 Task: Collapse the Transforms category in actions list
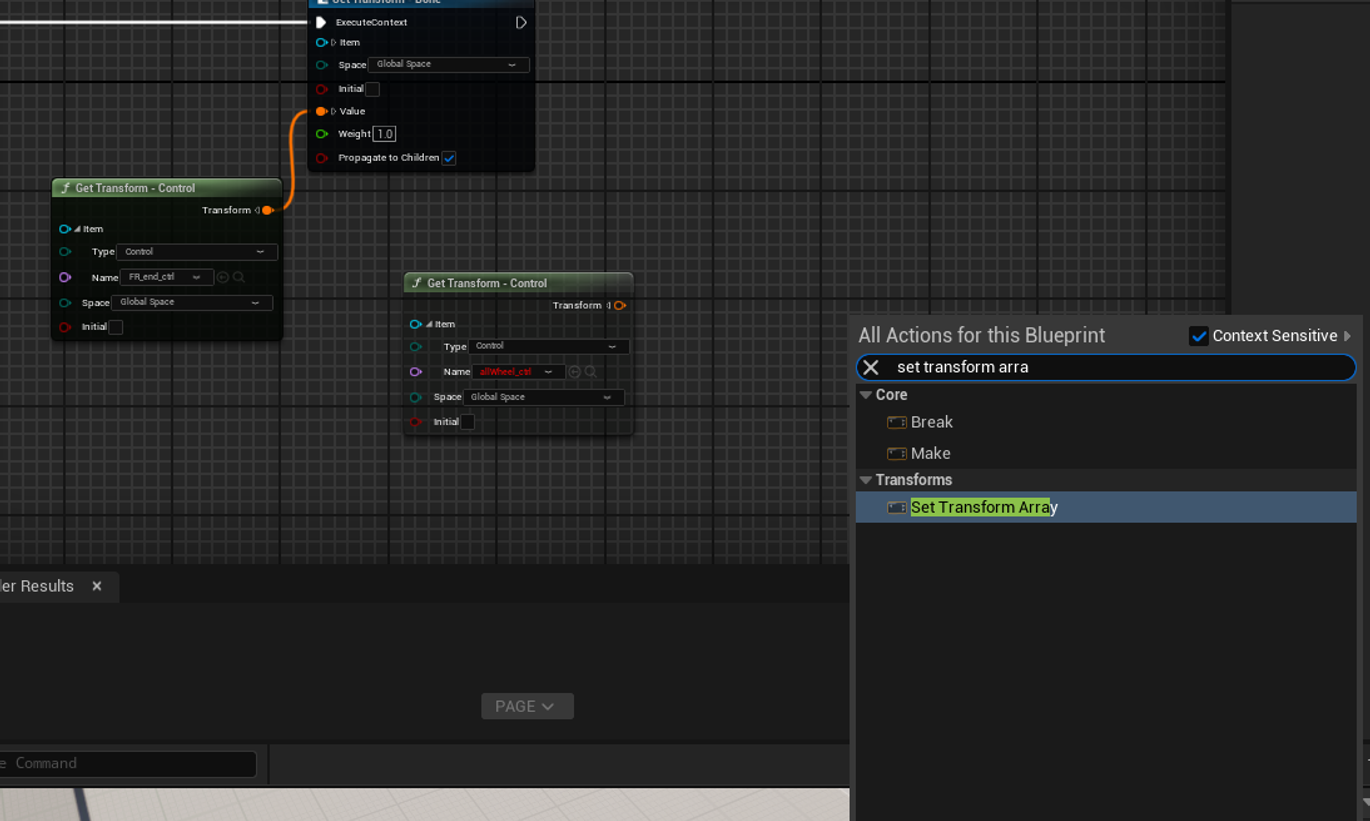tap(866, 480)
